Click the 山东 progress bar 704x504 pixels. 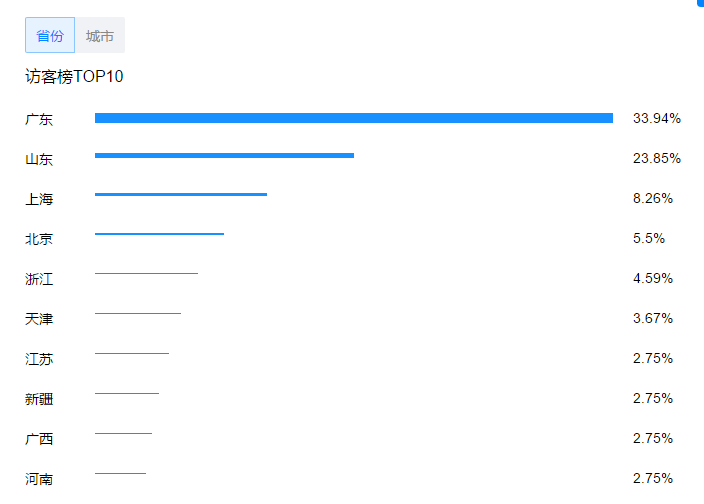pyautogui.click(x=224, y=156)
